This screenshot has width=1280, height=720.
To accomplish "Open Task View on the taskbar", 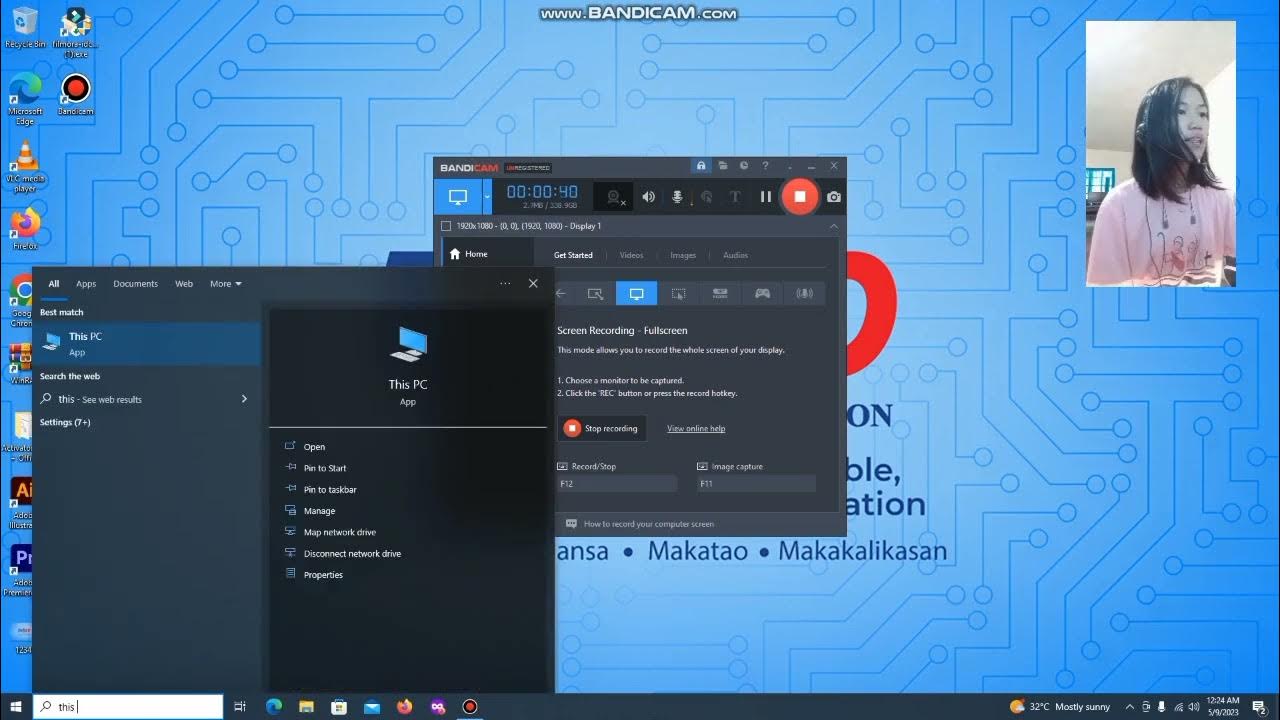I will (240, 707).
